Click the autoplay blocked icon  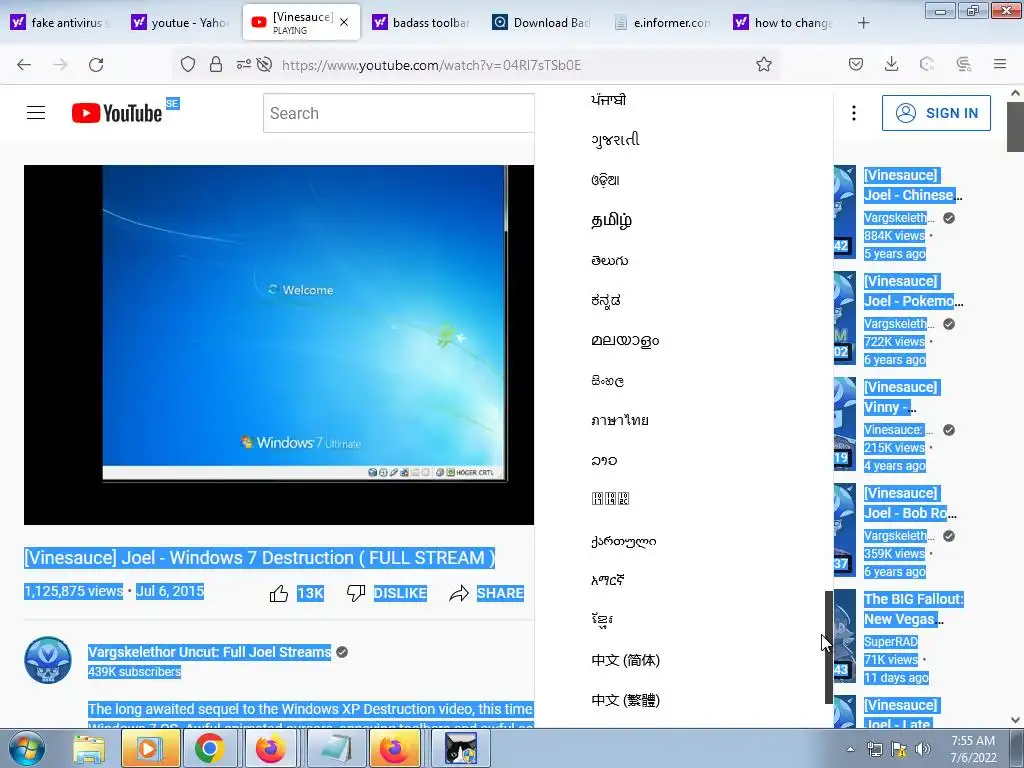click(x=264, y=65)
